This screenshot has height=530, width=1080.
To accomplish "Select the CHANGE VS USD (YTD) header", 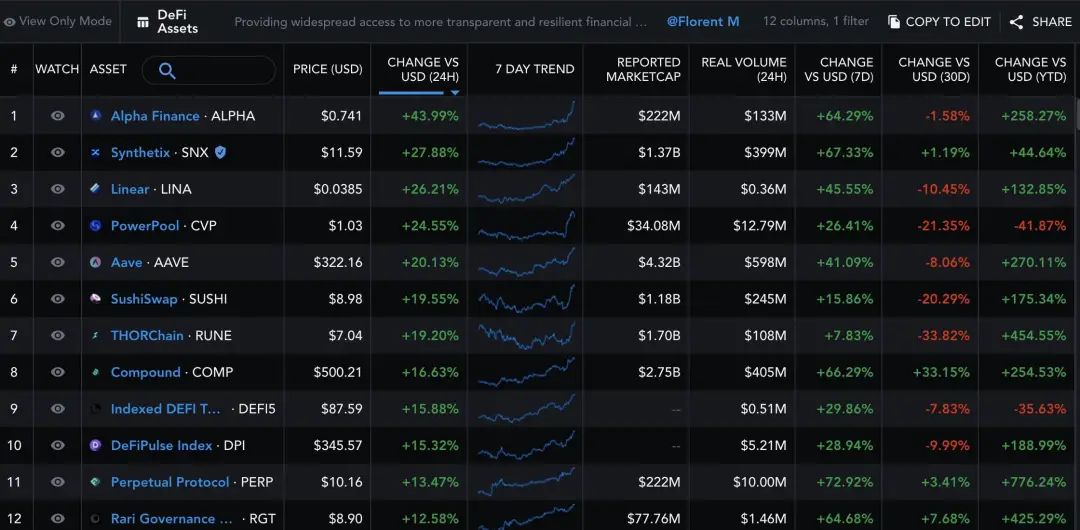I will coord(1030,69).
